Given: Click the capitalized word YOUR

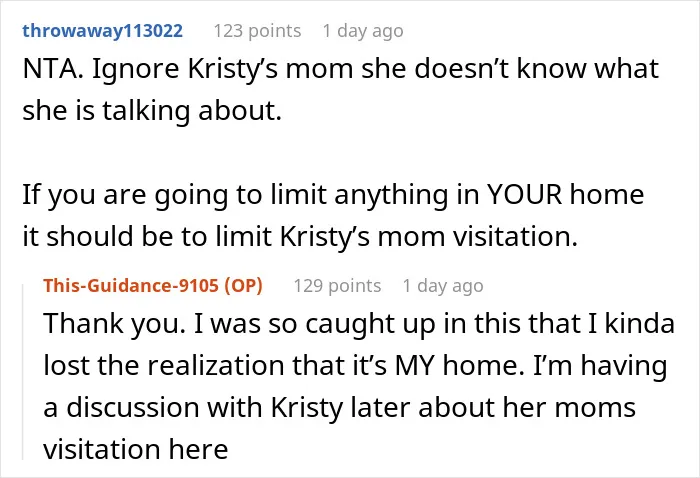Looking at the screenshot, I should click(x=525, y=195).
